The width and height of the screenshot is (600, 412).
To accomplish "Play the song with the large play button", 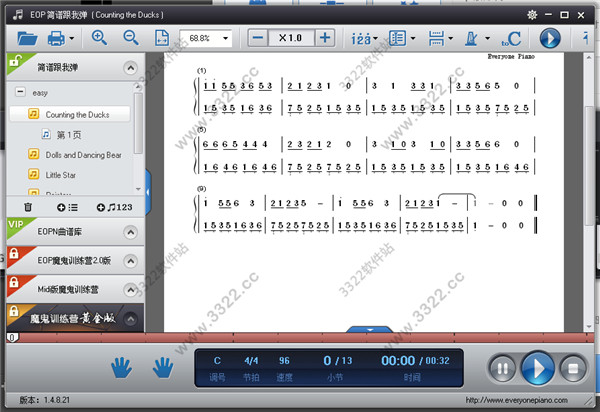I will [538, 368].
